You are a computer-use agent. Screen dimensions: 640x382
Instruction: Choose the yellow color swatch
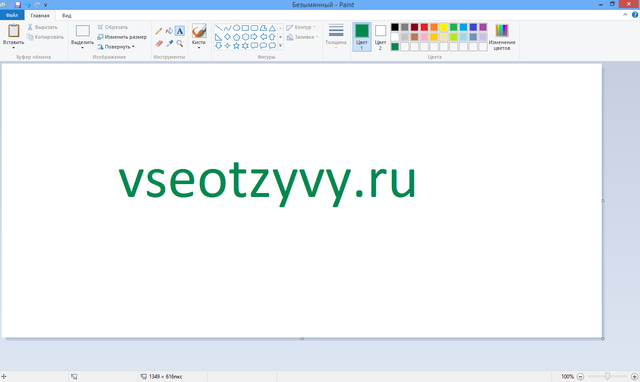pos(444,27)
